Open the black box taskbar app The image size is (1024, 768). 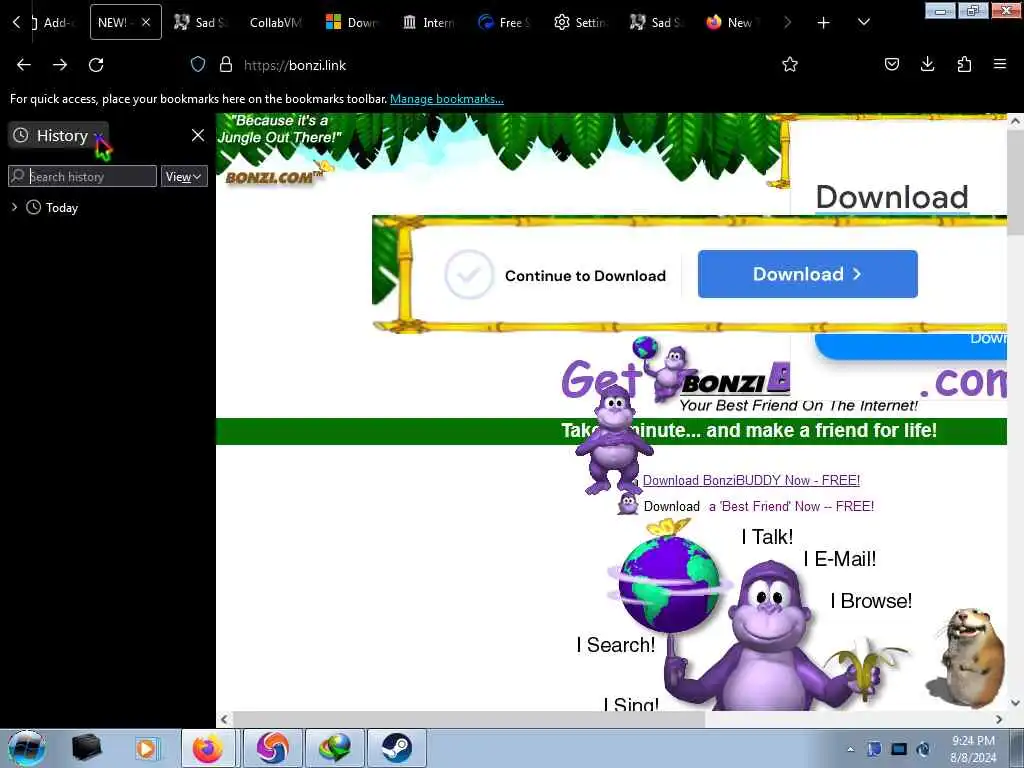click(x=86, y=748)
